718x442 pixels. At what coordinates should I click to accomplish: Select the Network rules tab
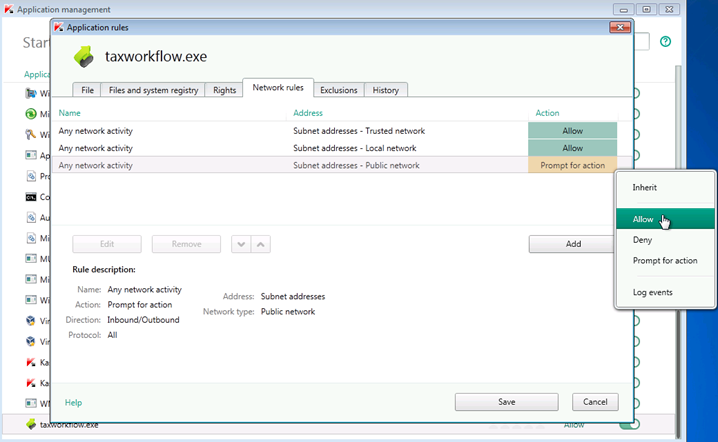pos(278,87)
